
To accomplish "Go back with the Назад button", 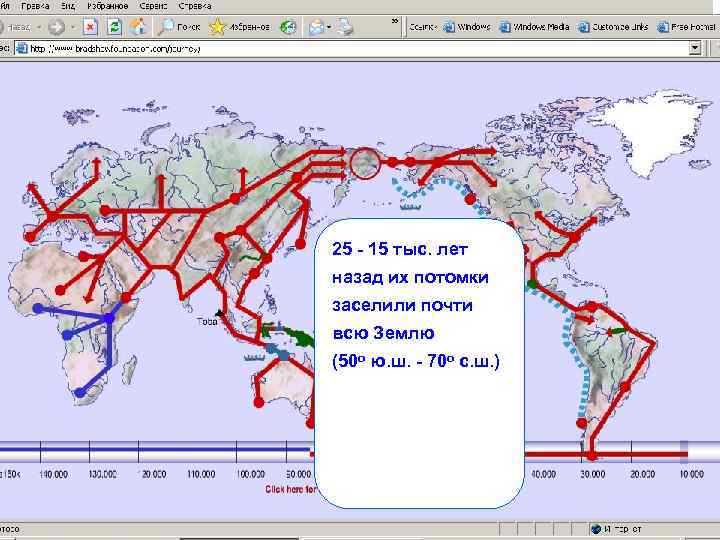I will pos(15,27).
